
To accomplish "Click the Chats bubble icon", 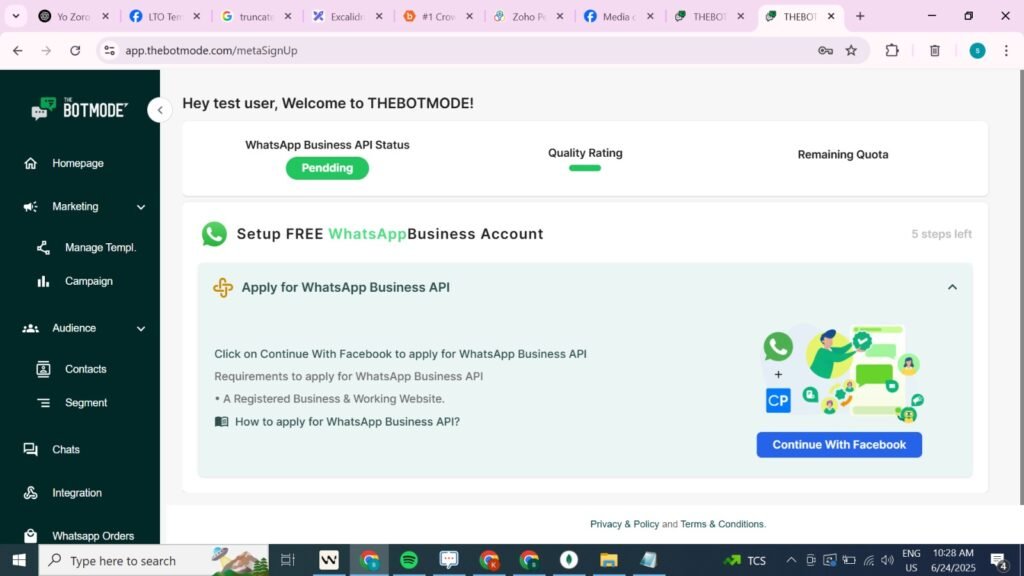I will (x=31, y=449).
